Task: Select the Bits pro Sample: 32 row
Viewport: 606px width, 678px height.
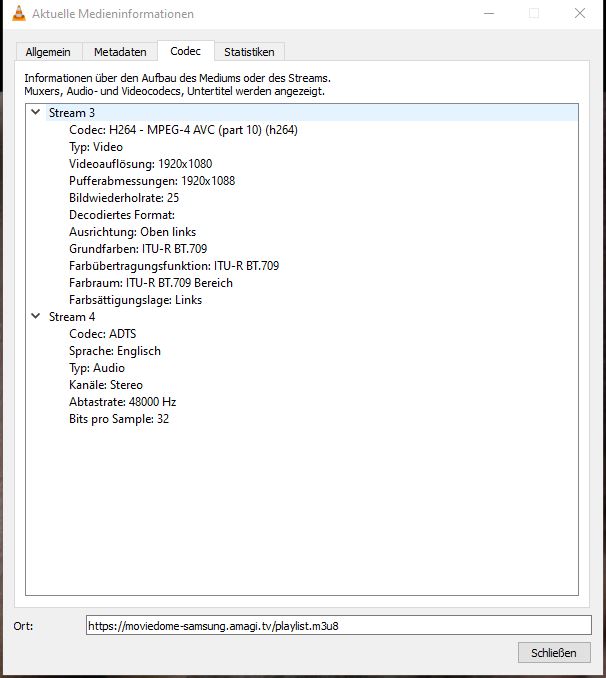Action: [x=119, y=419]
